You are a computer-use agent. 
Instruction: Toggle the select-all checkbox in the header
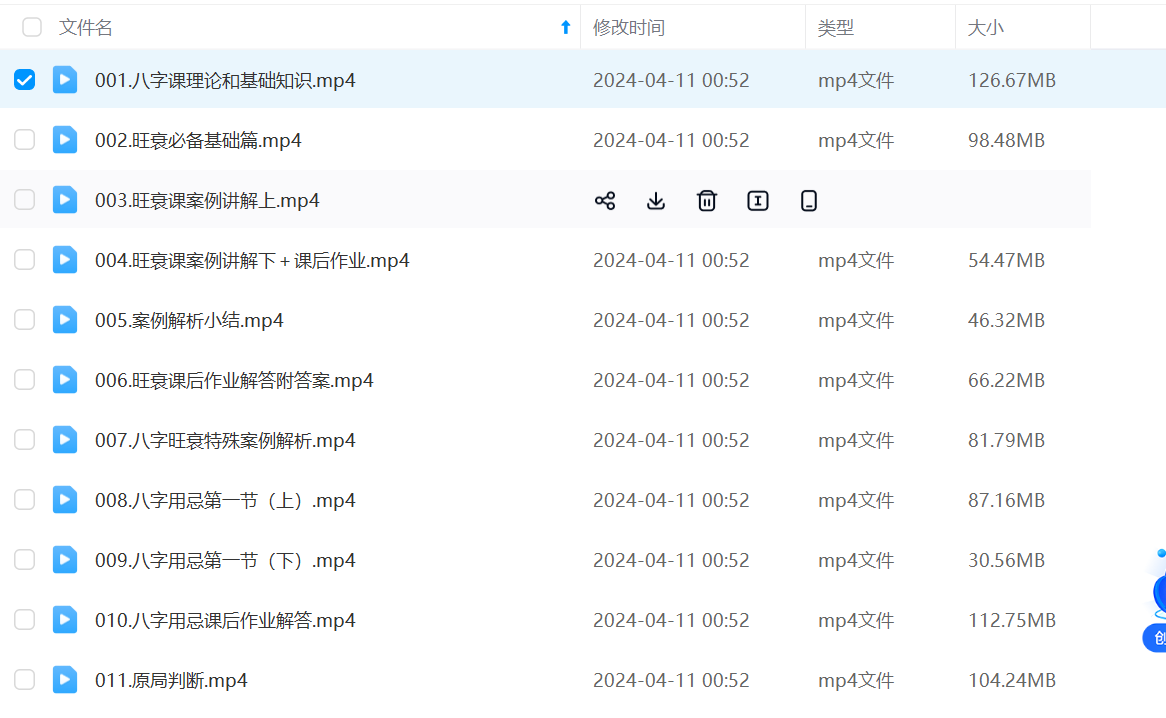pos(32,28)
